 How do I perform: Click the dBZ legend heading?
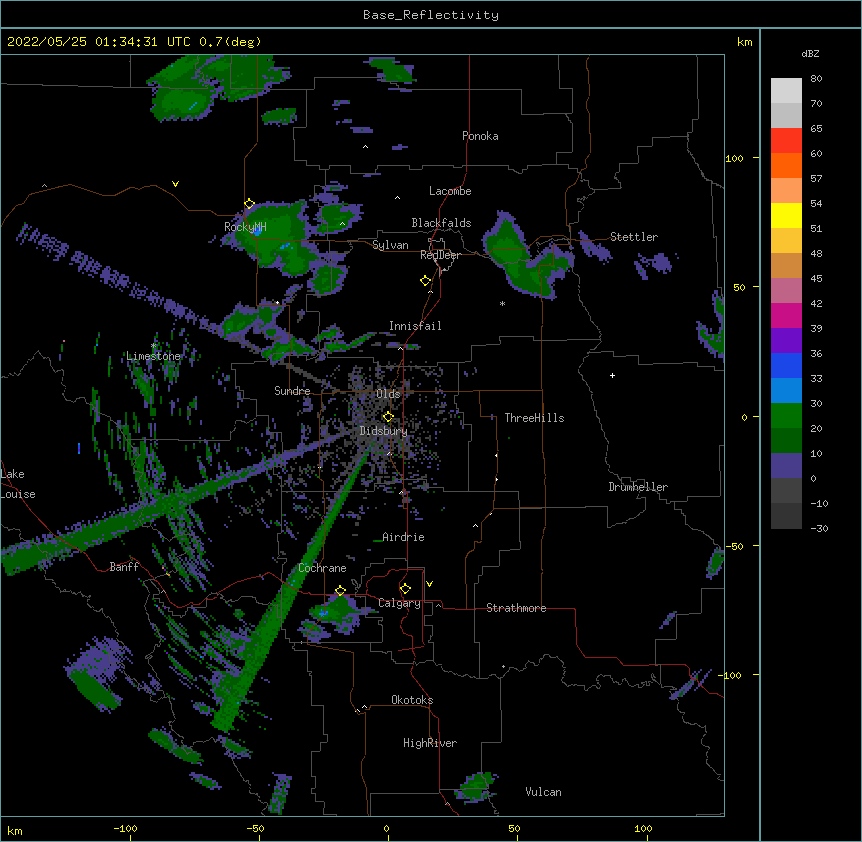click(810, 54)
